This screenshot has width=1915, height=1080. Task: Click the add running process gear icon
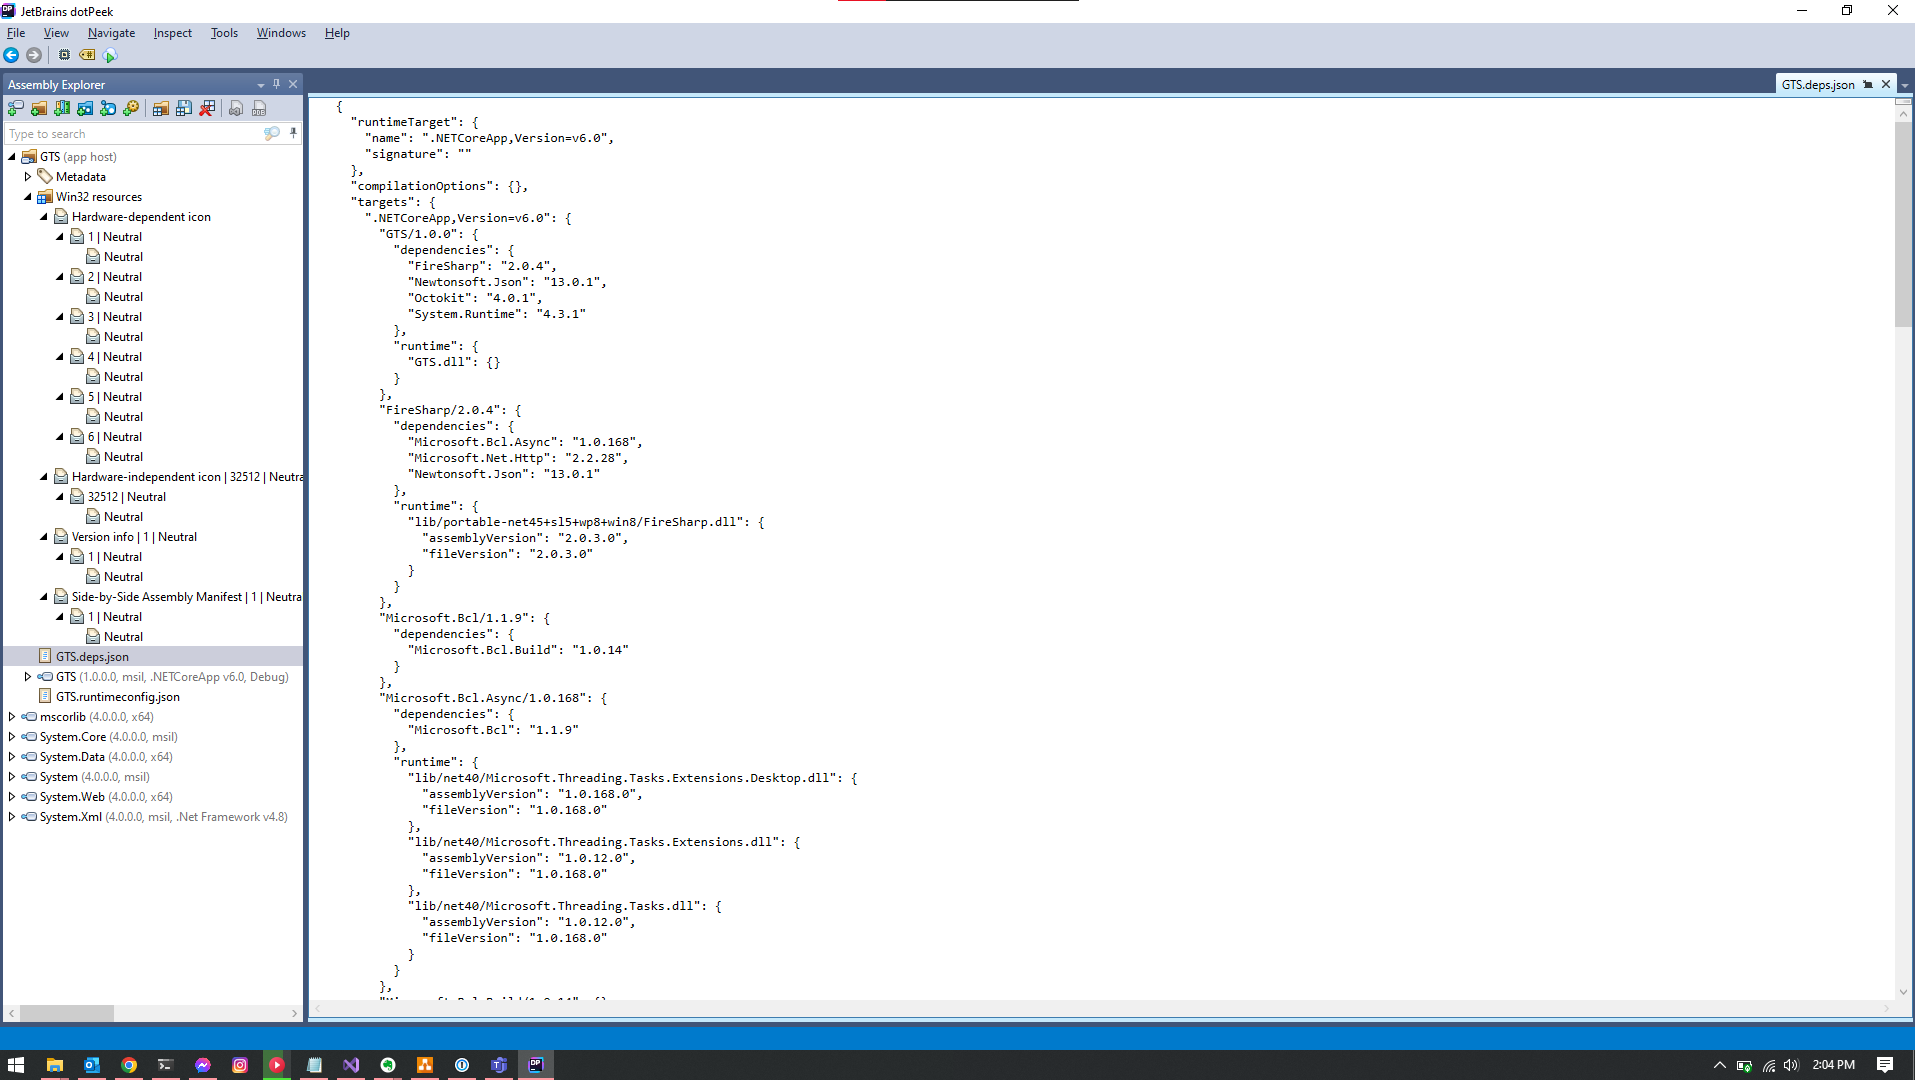131,108
